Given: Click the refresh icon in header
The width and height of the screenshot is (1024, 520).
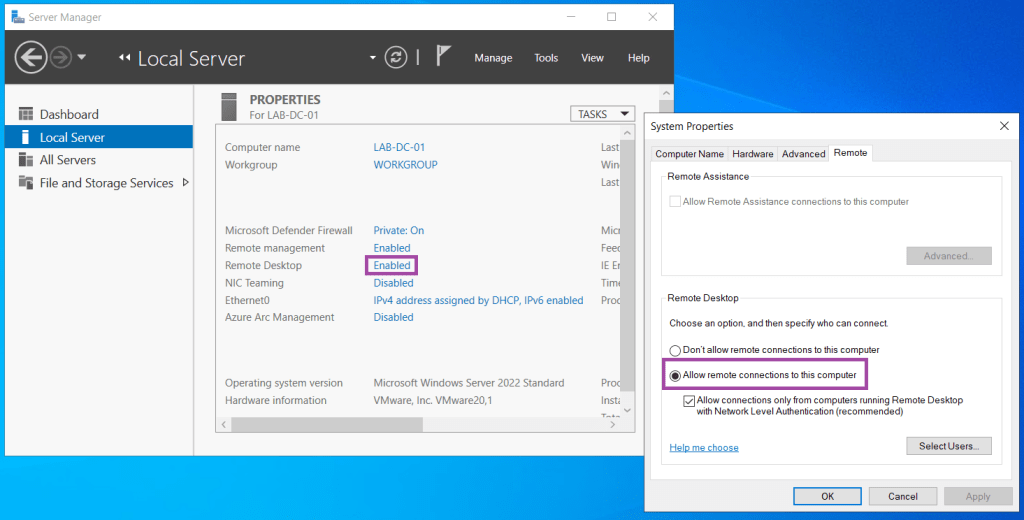Looking at the screenshot, I should (398, 58).
